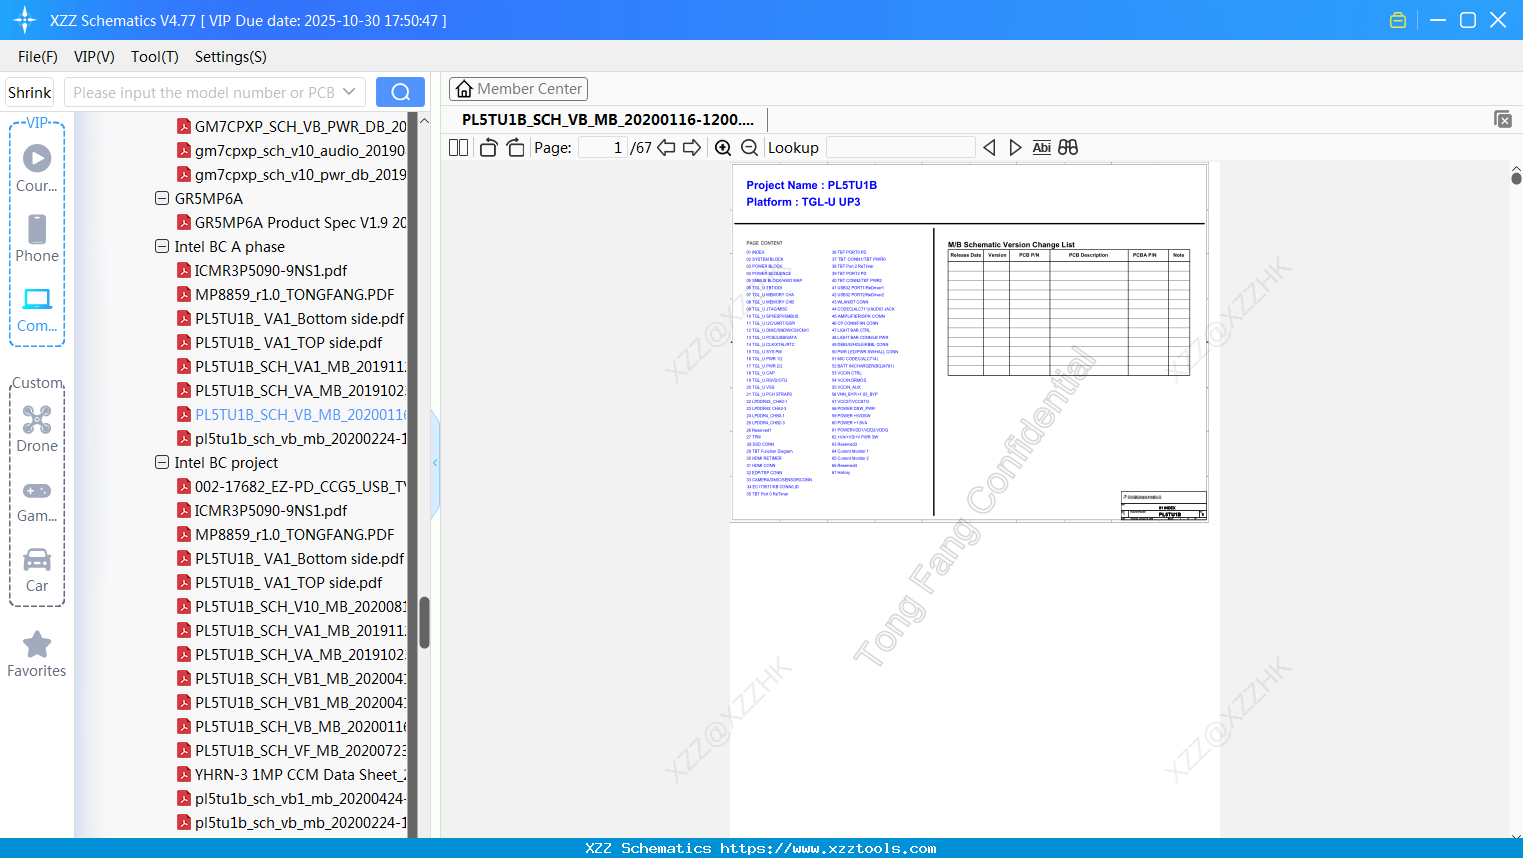Image resolution: width=1523 pixels, height=858 pixels.
Task: Rotate the page counterclockwise
Action: pos(488,148)
